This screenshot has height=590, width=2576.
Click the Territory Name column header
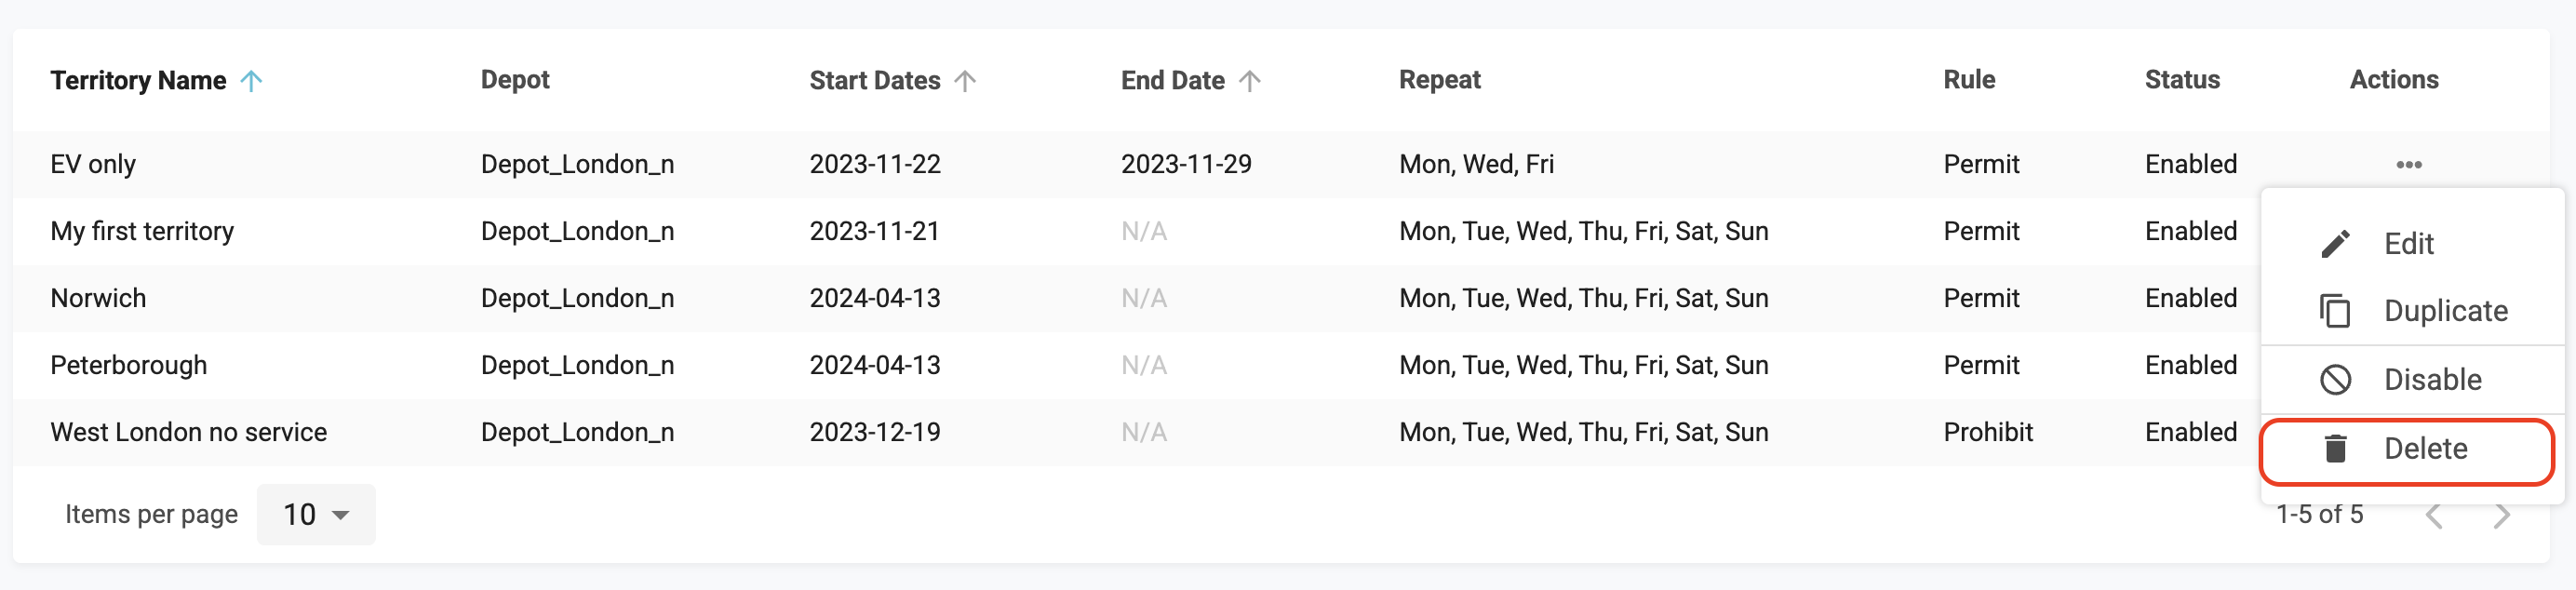pos(138,81)
